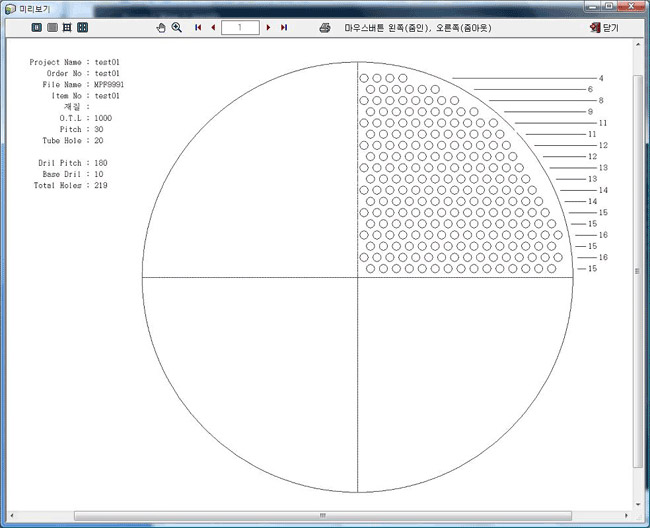The width and height of the screenshot is (650, 528).
Task: Click the 'Dril Pitch : 180' text
Action: (73, 163)
